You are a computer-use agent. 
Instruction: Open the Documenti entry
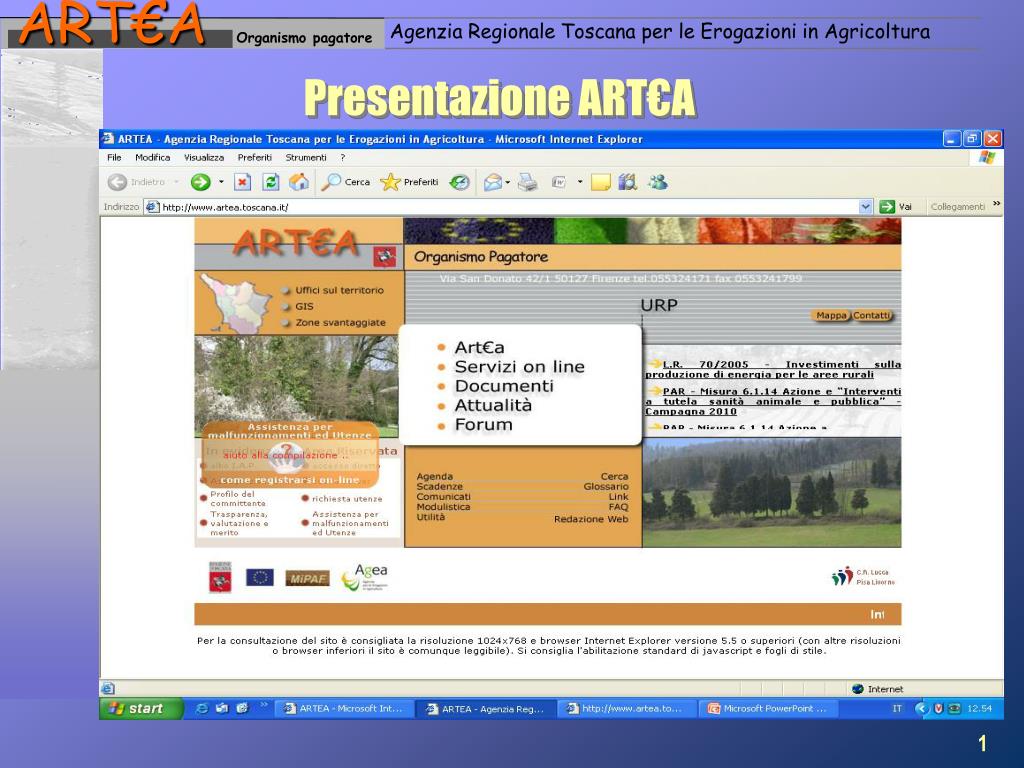(504, 386)
